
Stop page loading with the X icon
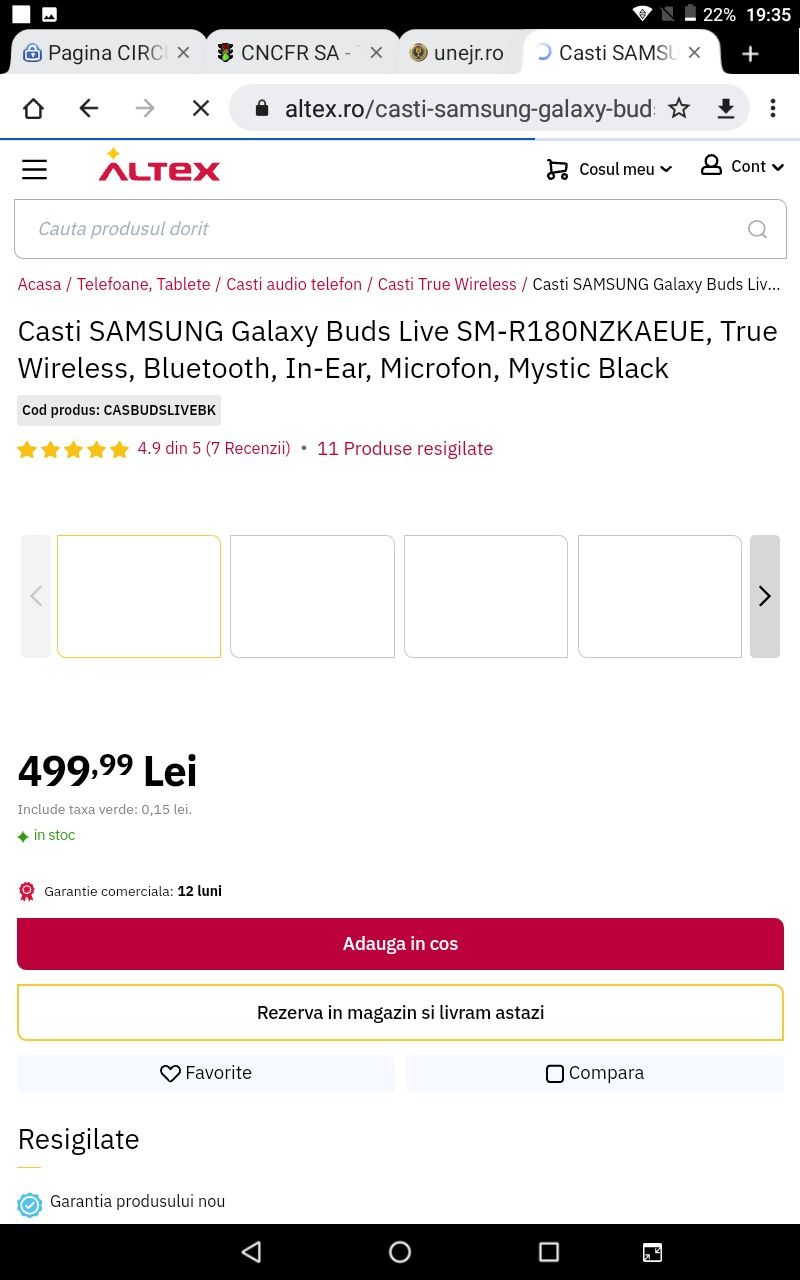(201, 108)
